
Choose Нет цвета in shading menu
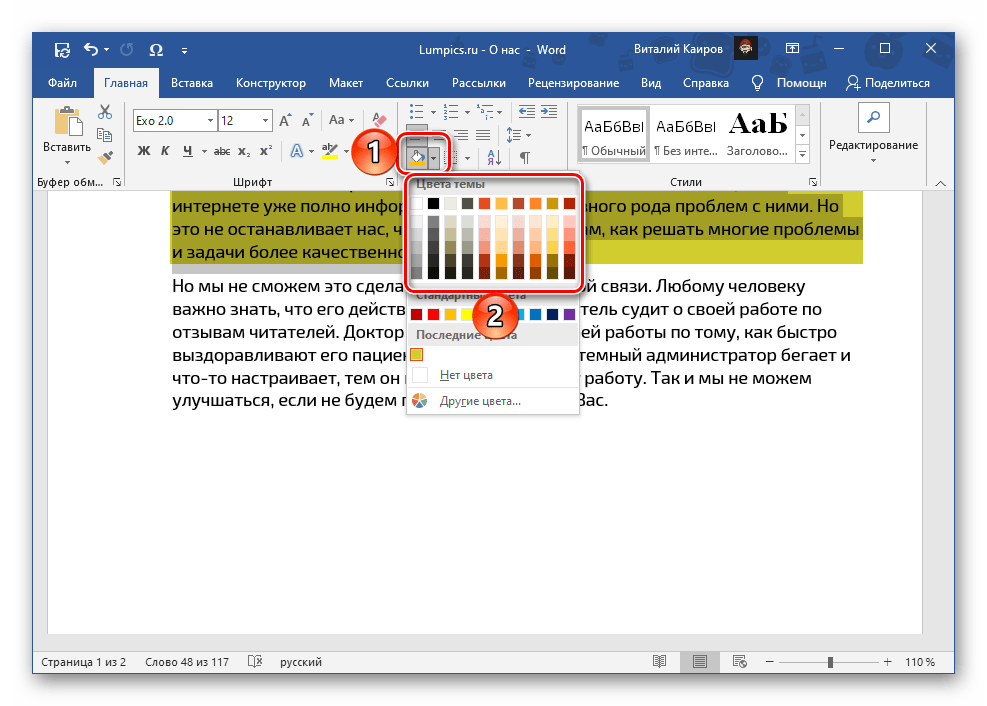pyautogui.click(x=465, y=375)
